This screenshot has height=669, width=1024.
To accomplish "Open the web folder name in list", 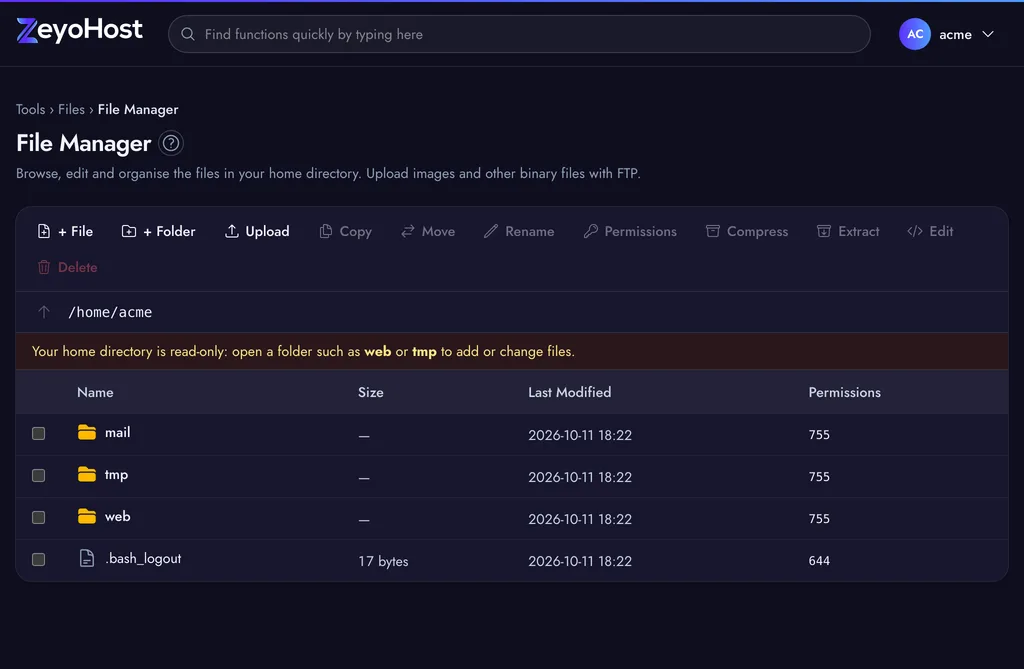I will tap(118, 516).
